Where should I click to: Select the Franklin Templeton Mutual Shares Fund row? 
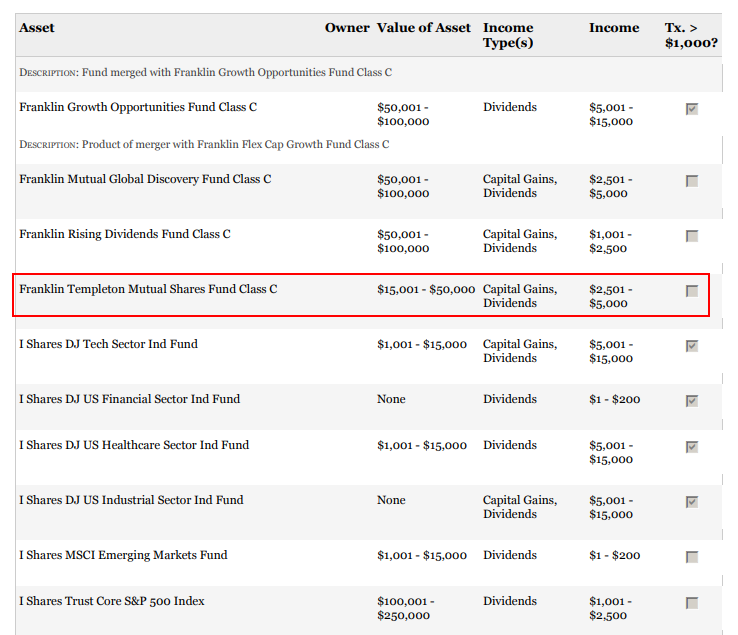pos(148,289)
